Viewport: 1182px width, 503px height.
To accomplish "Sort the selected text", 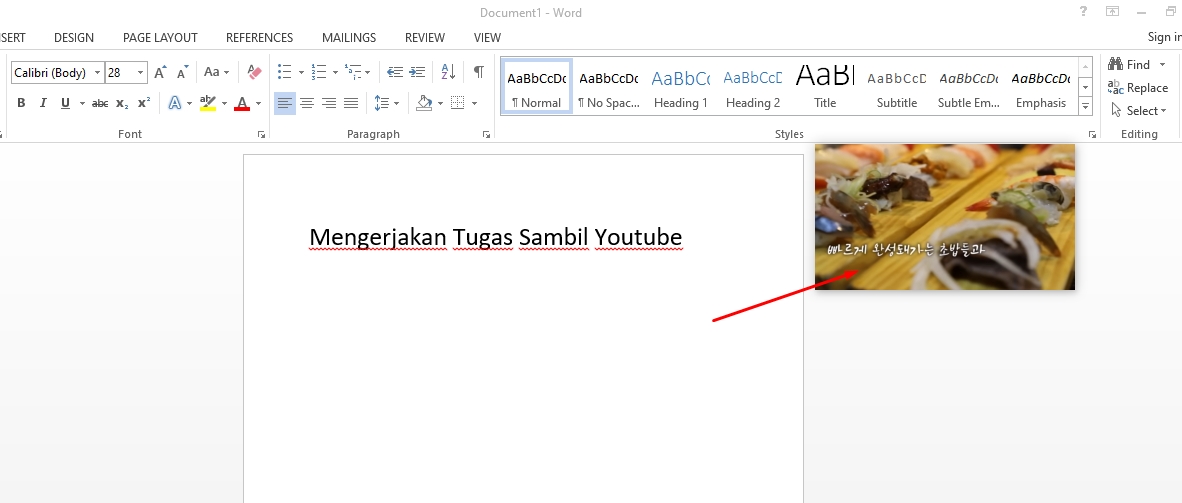I will coord(449,72).
